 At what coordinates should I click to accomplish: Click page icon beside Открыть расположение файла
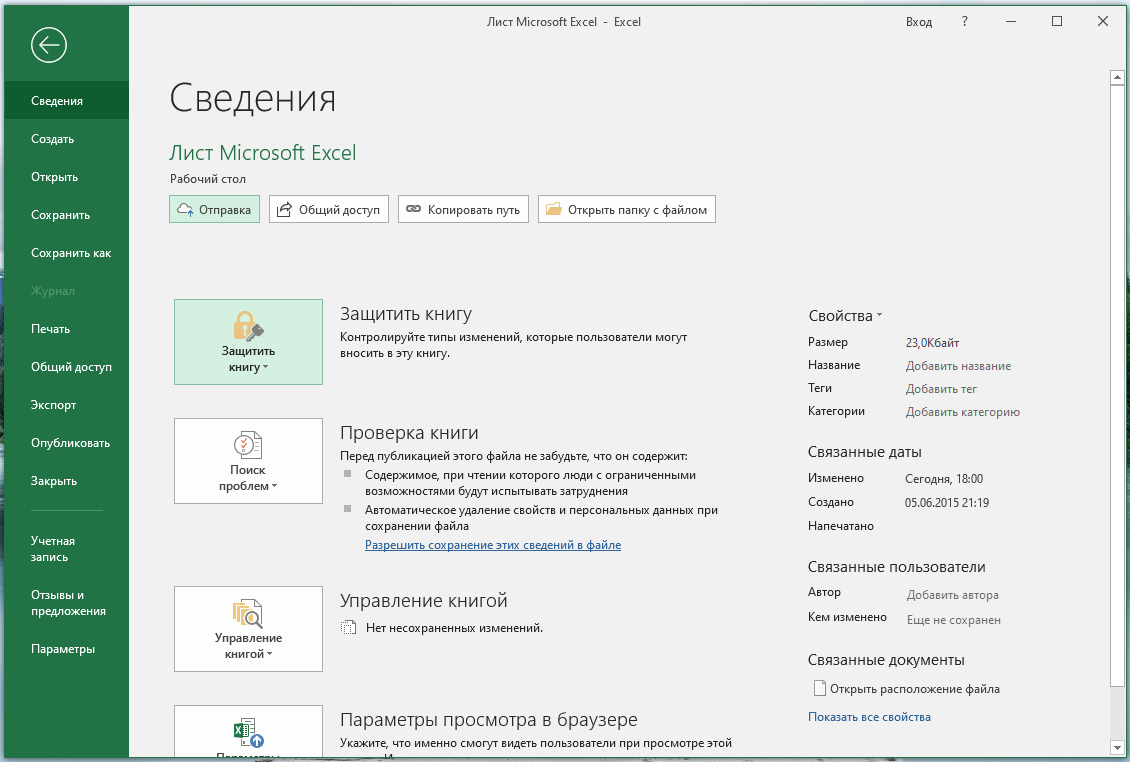pyautogui.click(x=819, y=688)
